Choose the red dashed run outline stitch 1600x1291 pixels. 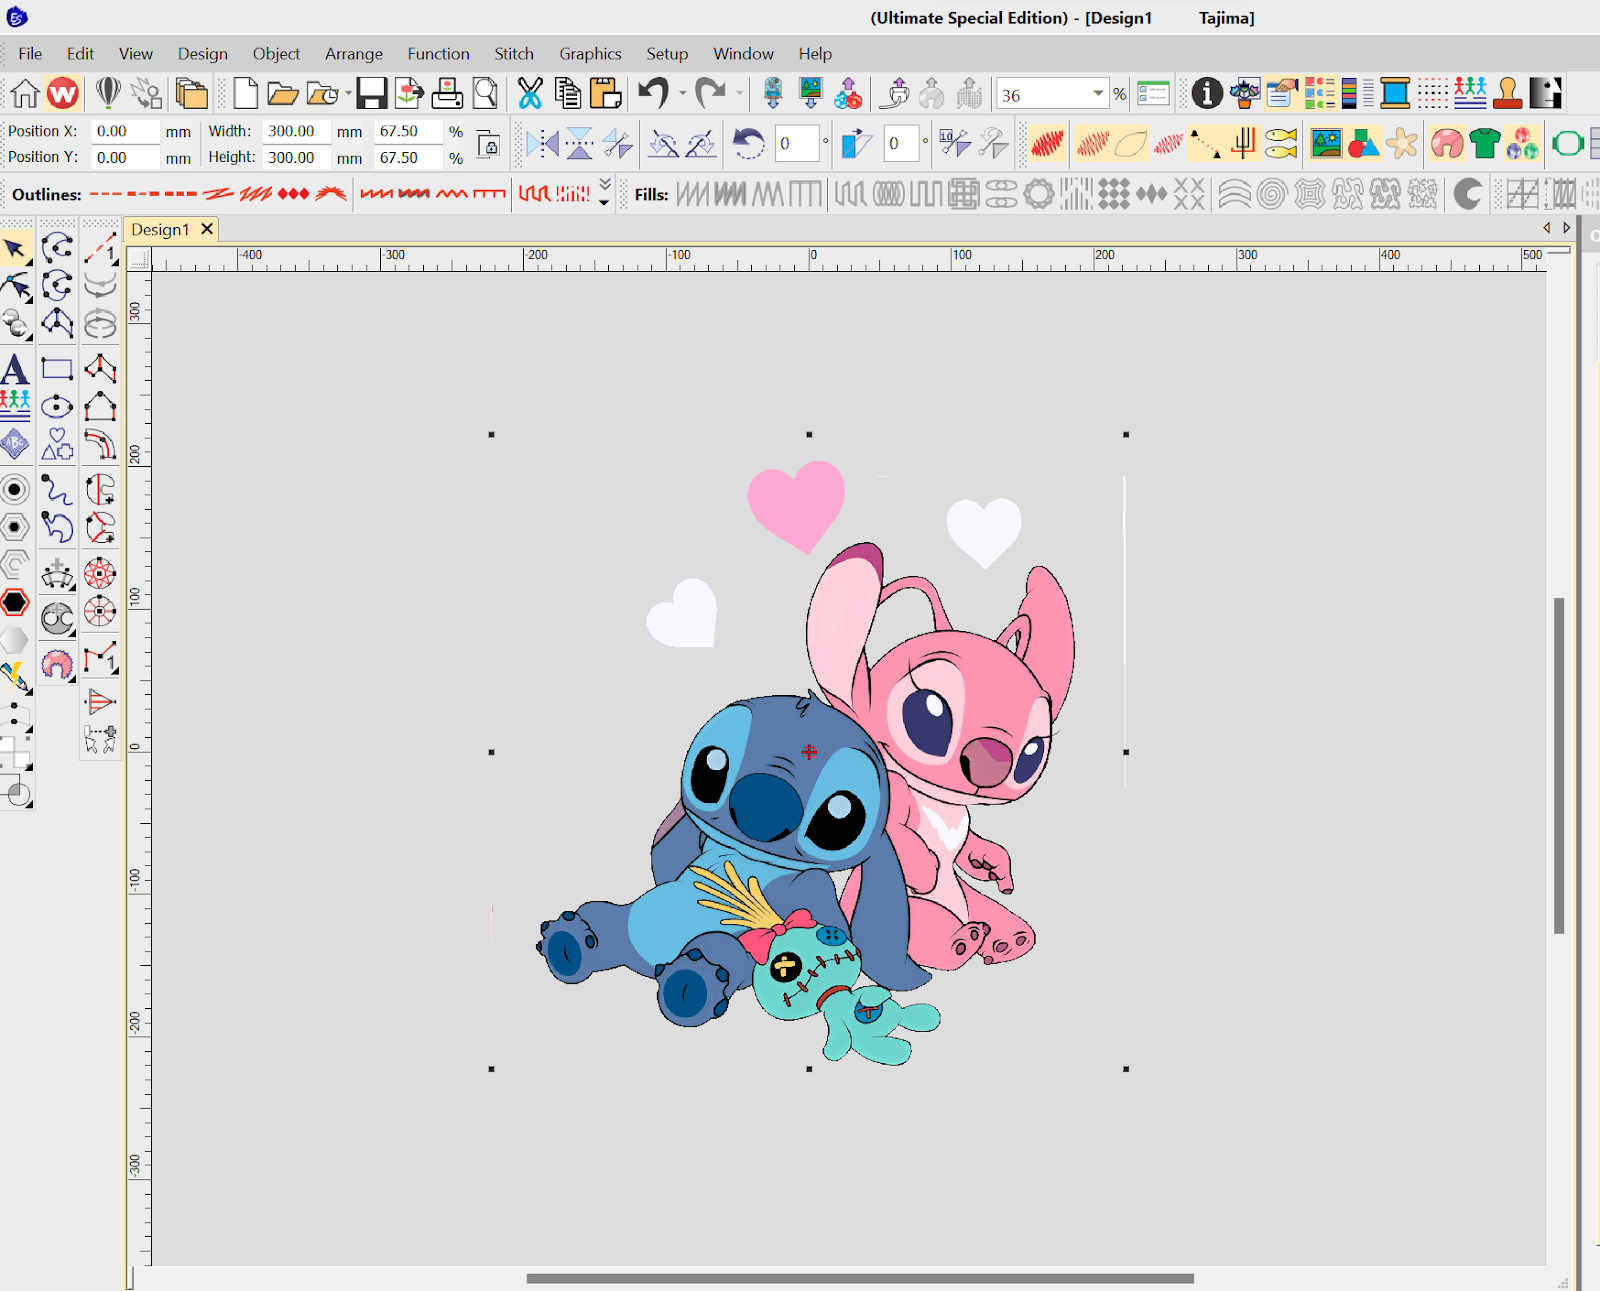(105, 194)
